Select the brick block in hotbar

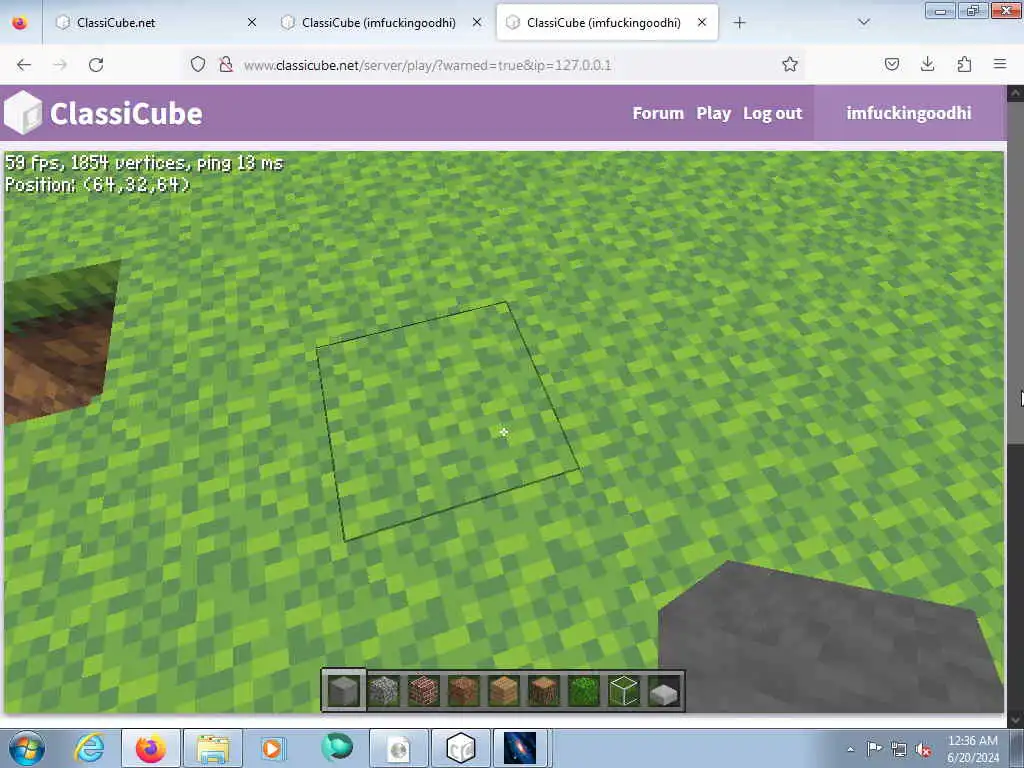point(423,690)
